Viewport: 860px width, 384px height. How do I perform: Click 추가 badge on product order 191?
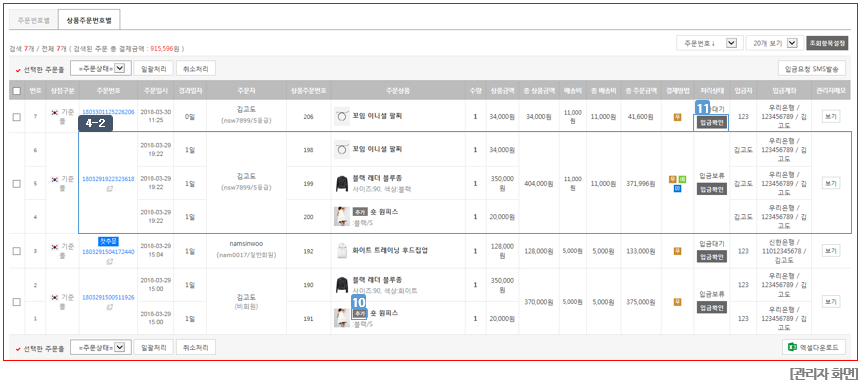(360, 313)
